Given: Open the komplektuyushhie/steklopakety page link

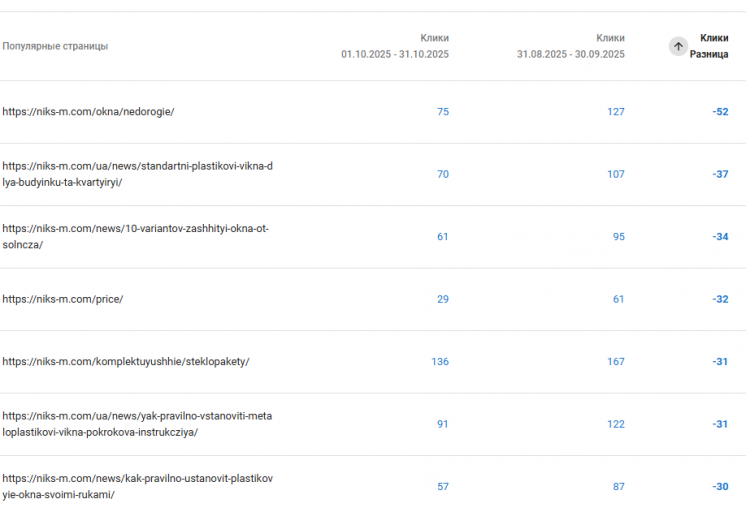Looking at the screenshot, I should coord(126,361).
